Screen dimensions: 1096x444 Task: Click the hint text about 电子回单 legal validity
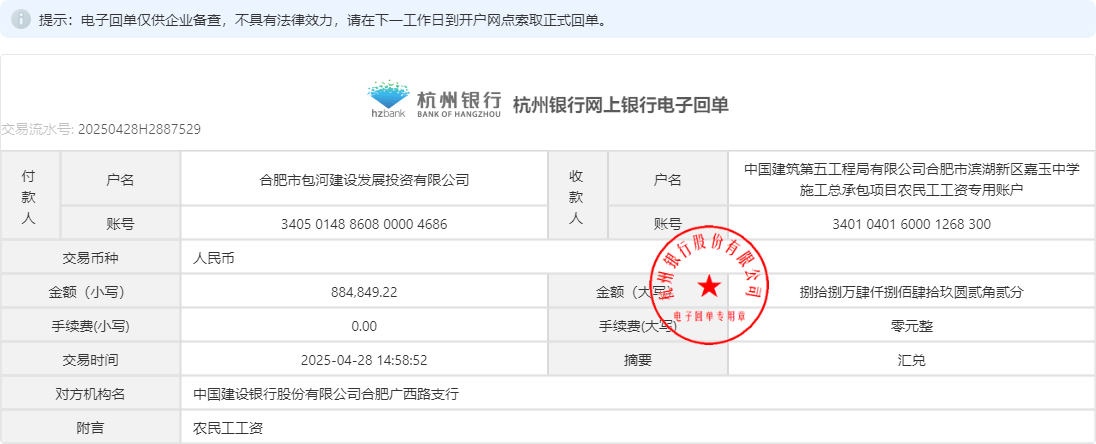coord(320,20)
